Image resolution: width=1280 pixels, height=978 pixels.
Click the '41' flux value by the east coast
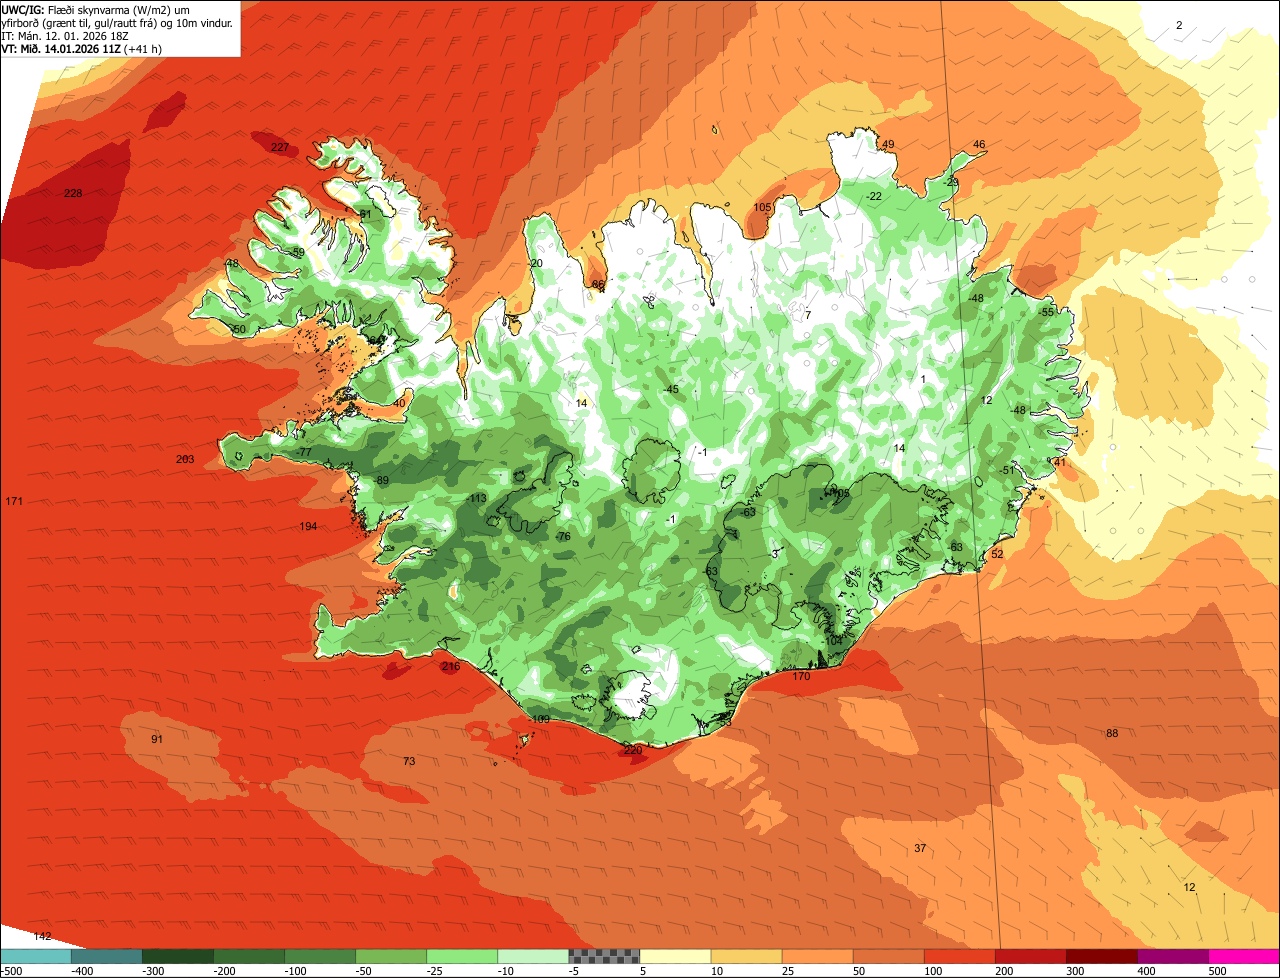pos(1060,462)
